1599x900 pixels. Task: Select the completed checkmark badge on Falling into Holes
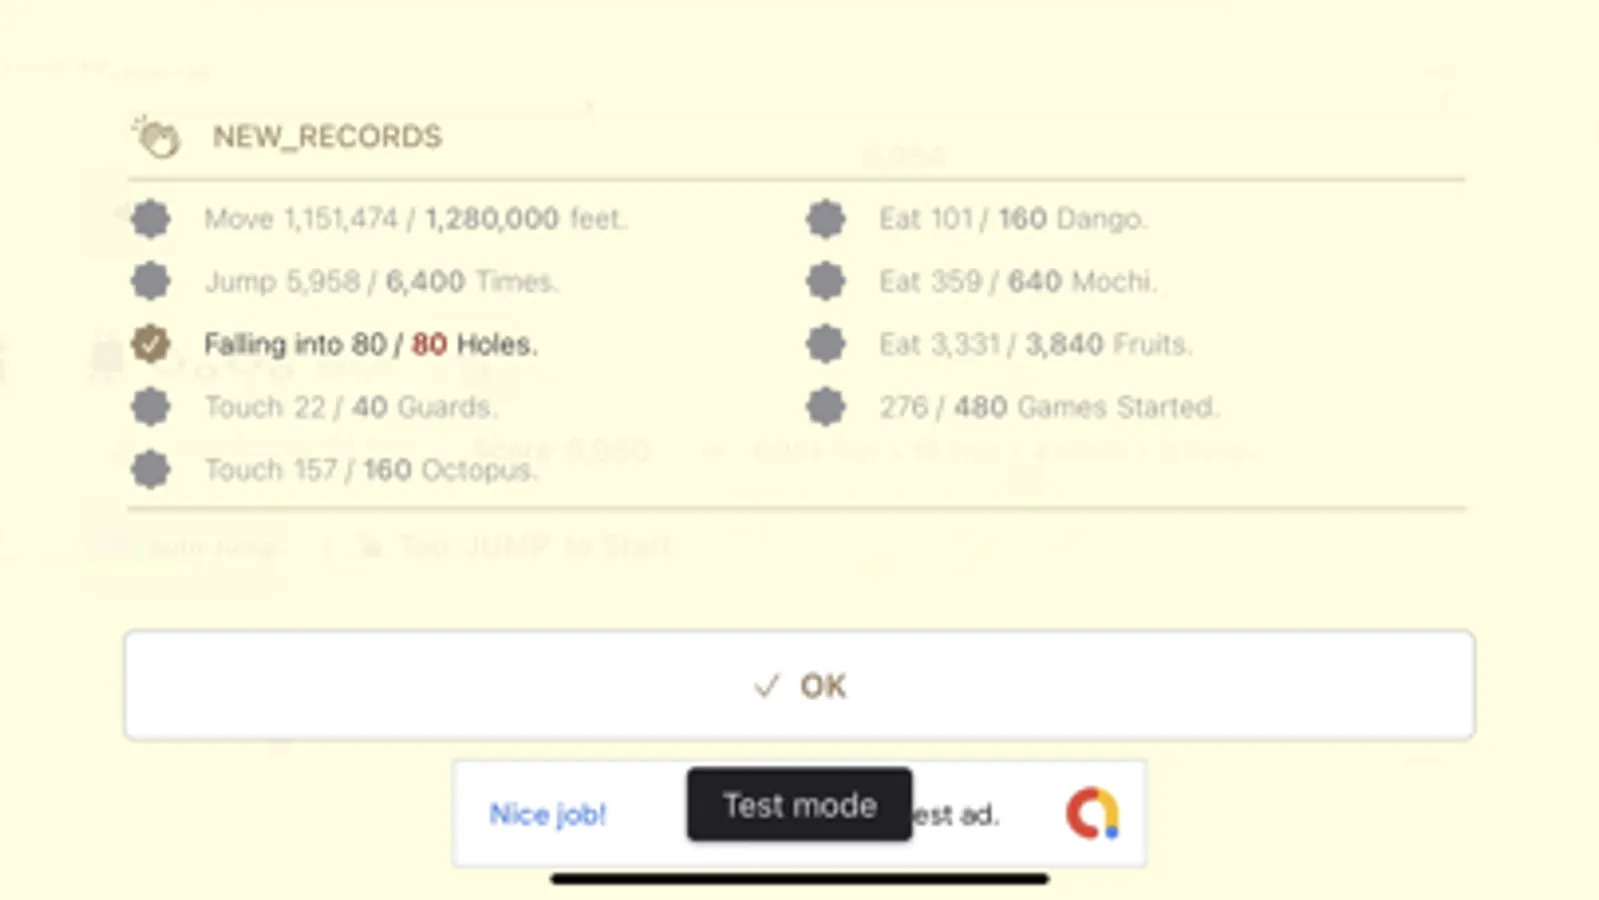[150, 344]
